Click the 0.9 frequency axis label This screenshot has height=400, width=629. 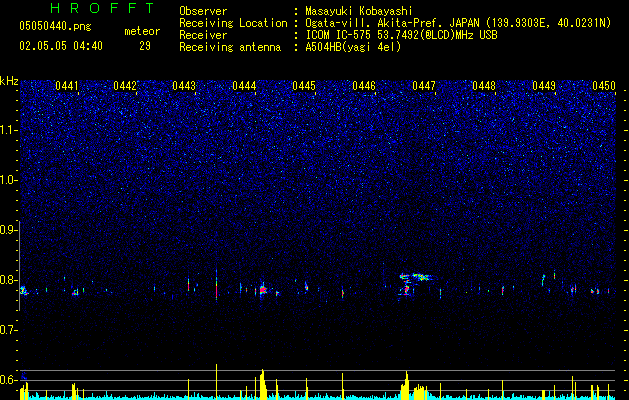click(8, 230)
